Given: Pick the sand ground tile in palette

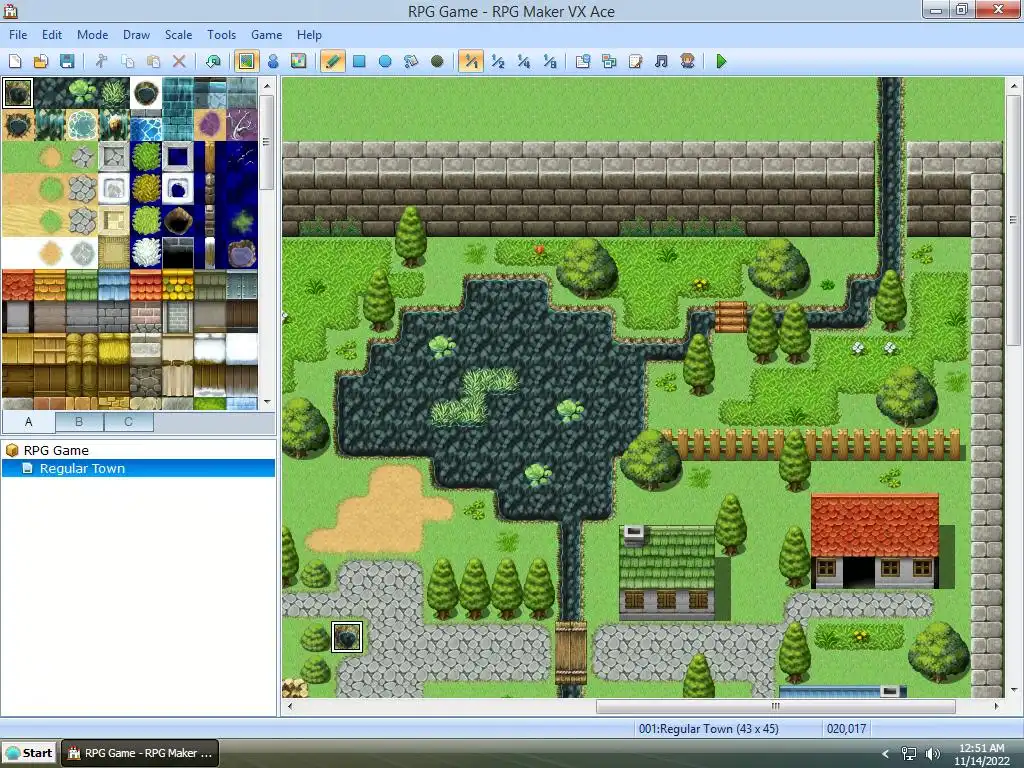Looking at the screenshot, I should pyautogui.click(x=18, y=189).
